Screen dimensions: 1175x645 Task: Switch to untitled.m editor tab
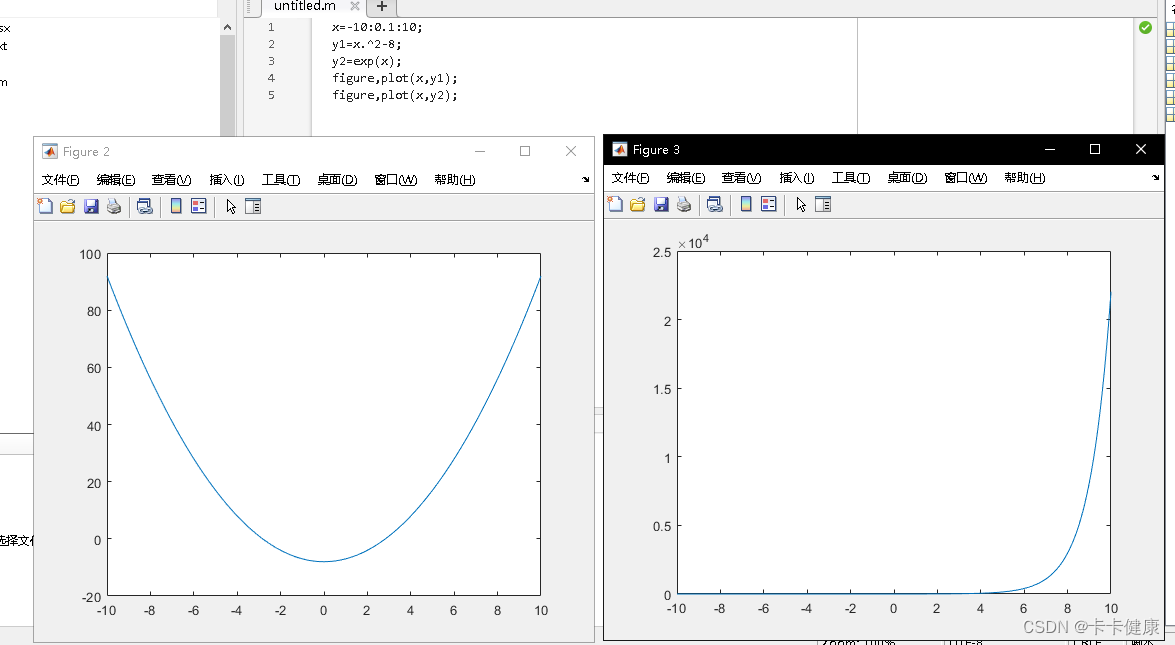(304, 6)
